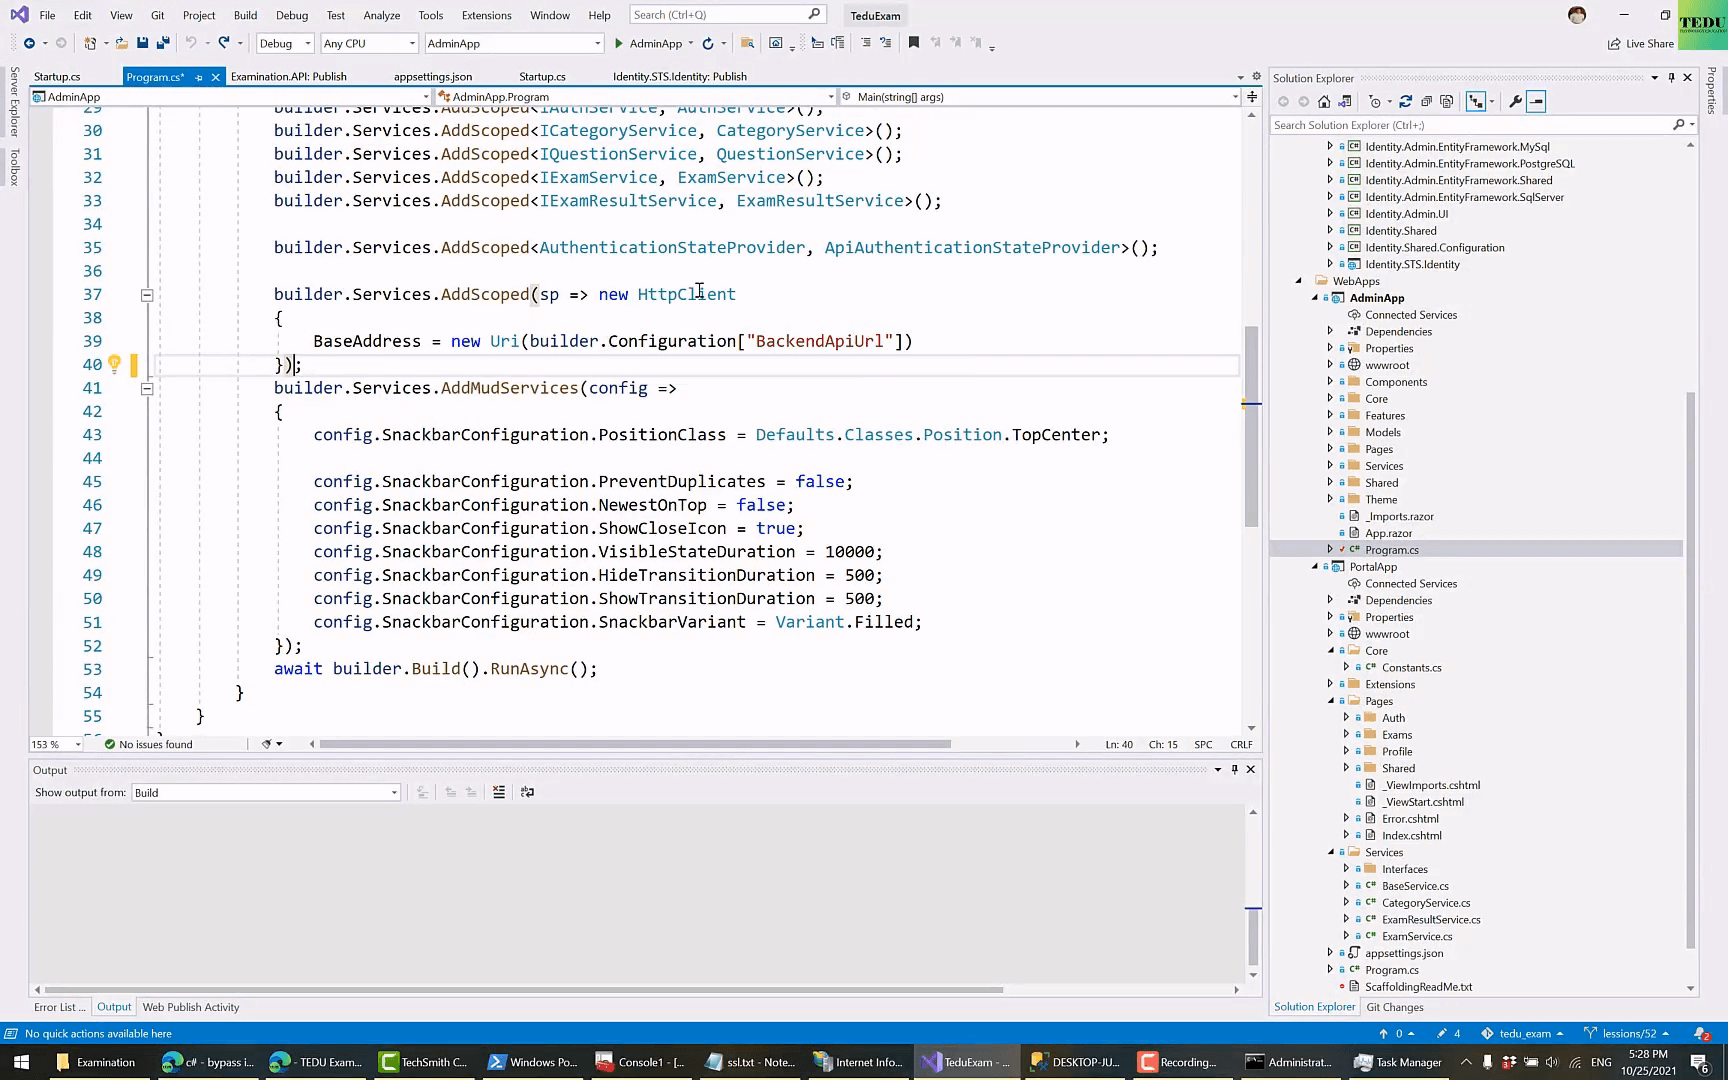
Task: Open Properties via the wrench icon
Action: (1515, 101)
